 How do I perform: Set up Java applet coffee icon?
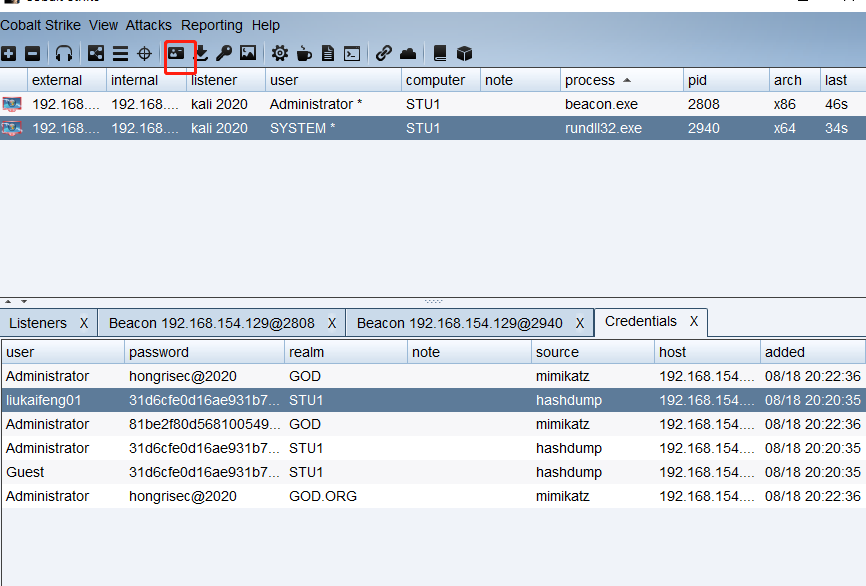304,54
